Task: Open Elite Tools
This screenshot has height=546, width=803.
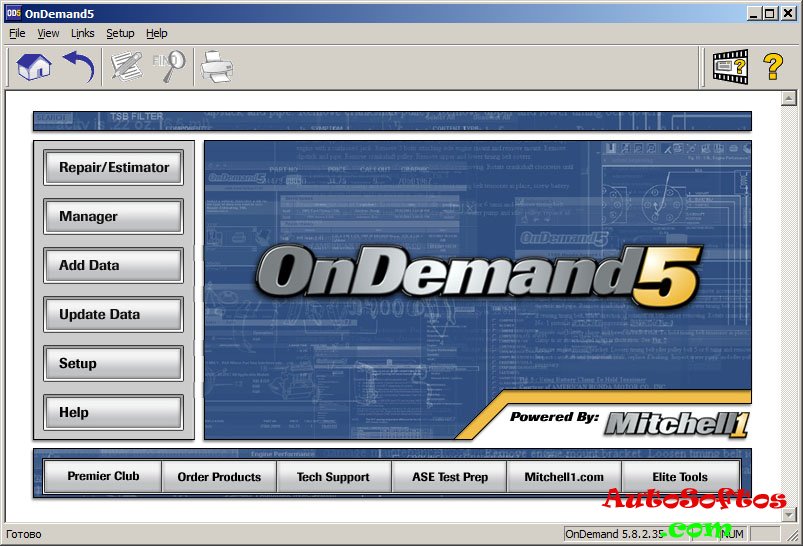Action: (681, 477)
